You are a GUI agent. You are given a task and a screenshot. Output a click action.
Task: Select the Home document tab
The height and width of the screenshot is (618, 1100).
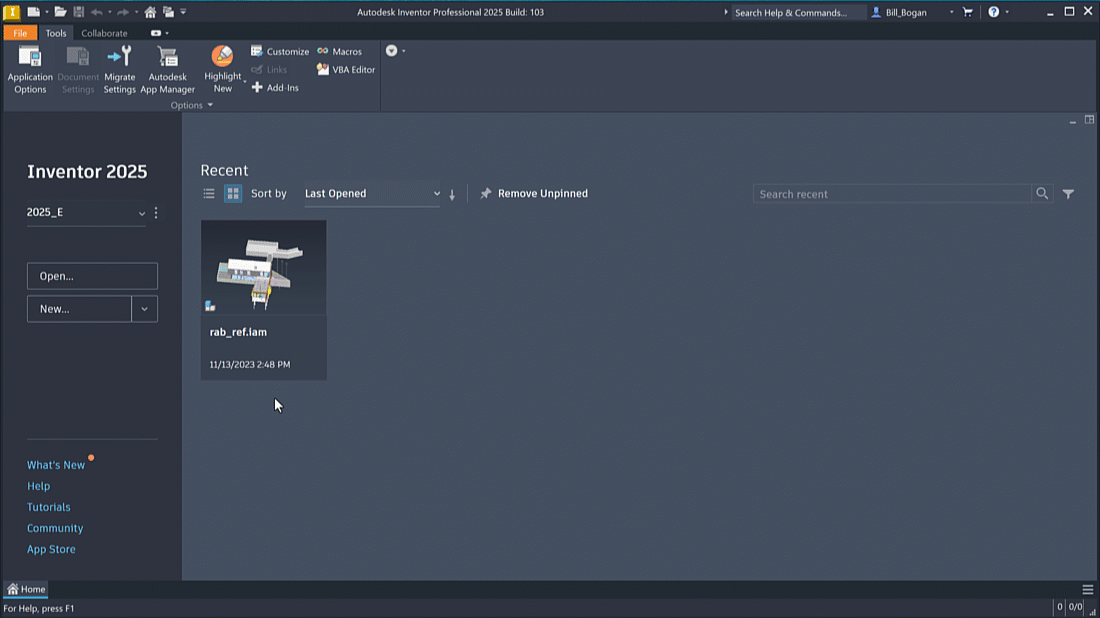[26, 589]
